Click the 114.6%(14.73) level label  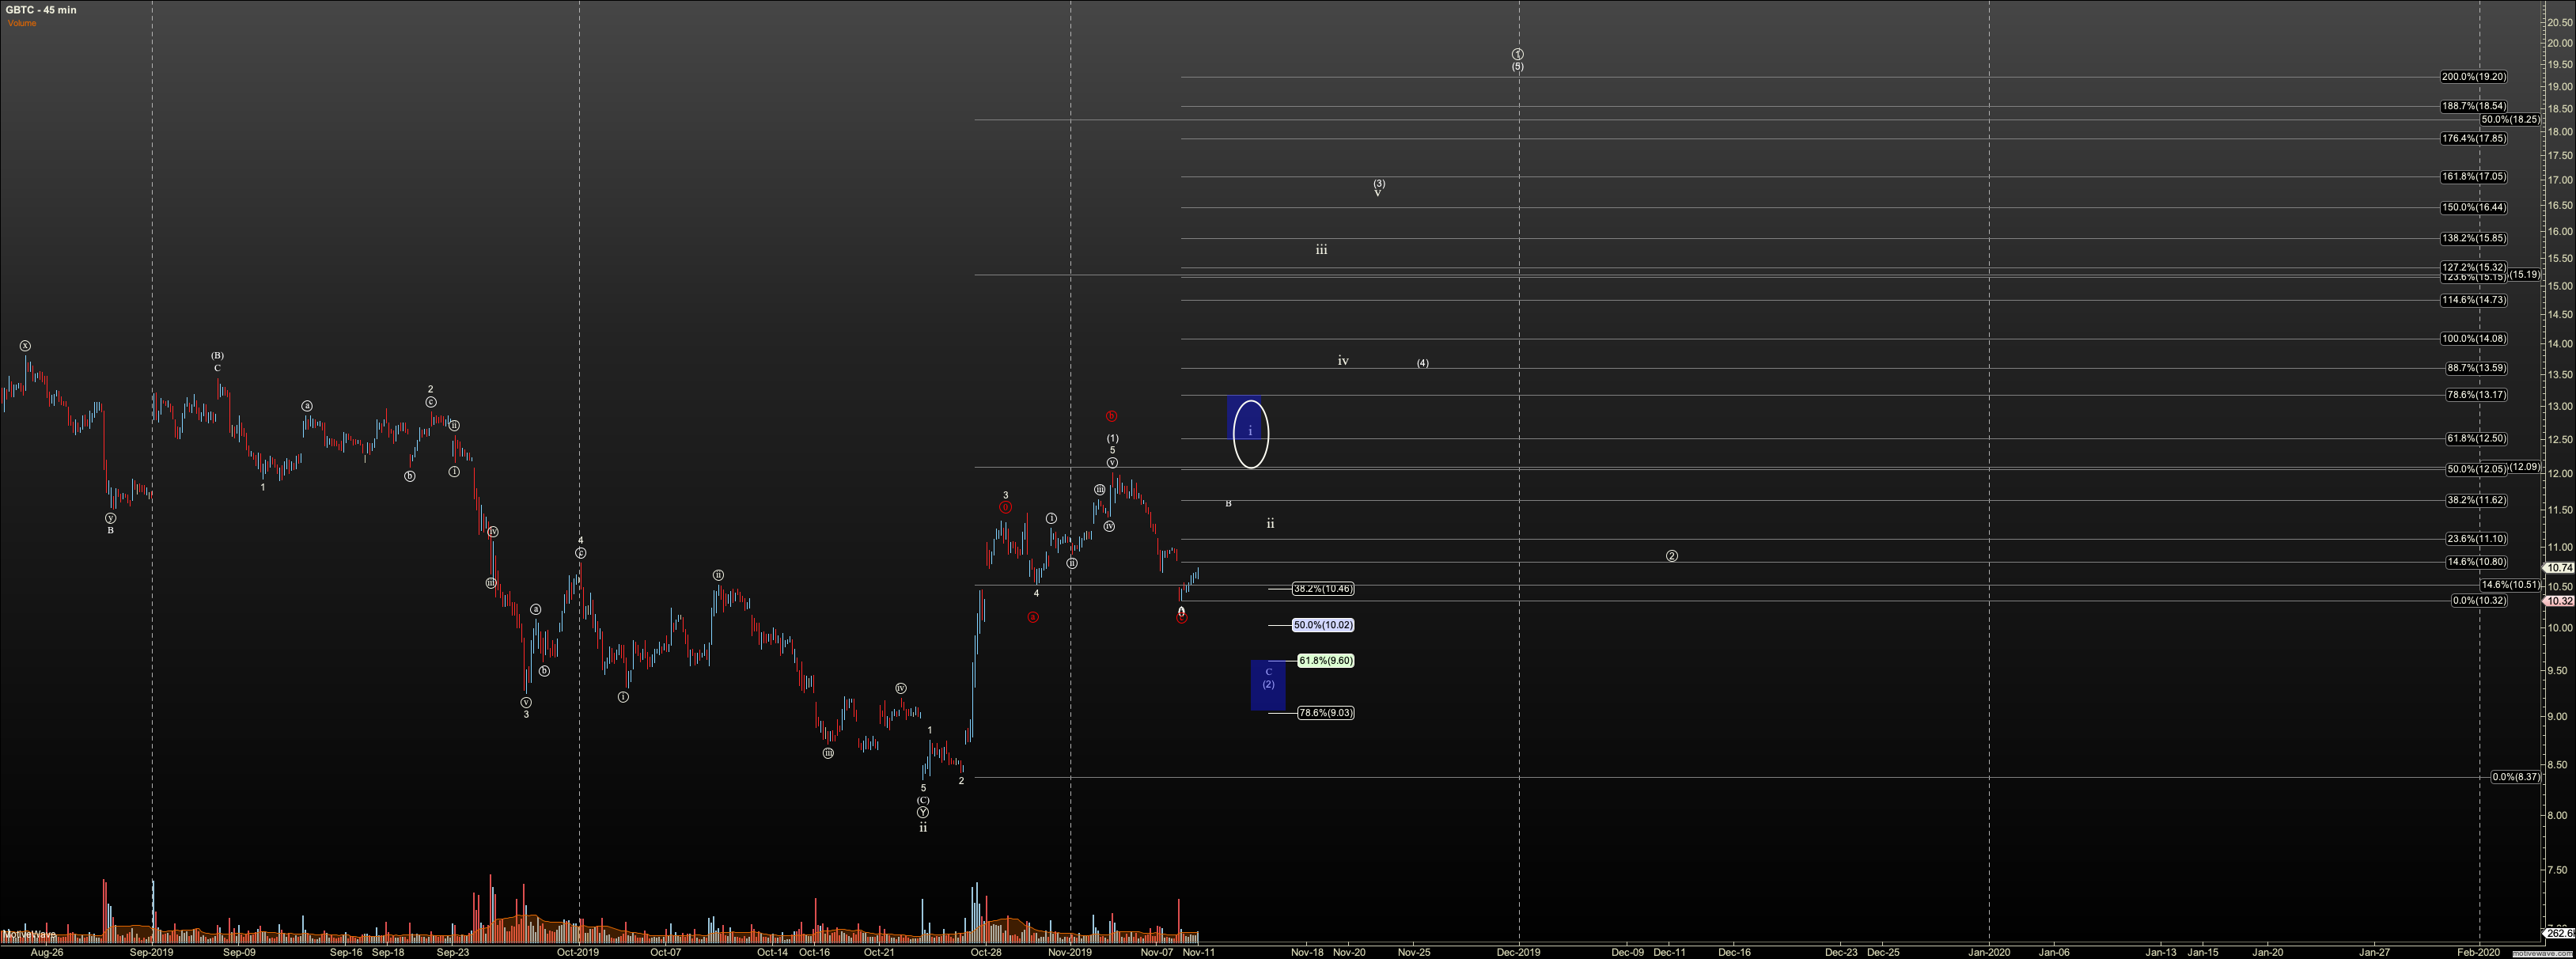(x=2473, y=300)
